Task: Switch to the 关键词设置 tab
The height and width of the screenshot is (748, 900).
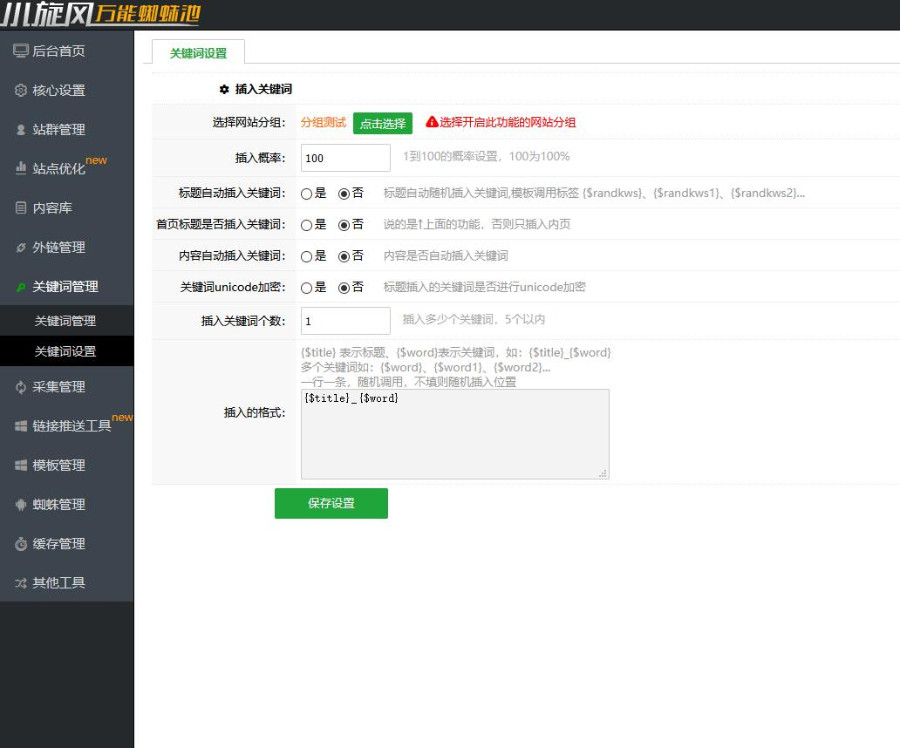Action: (198, 53)
